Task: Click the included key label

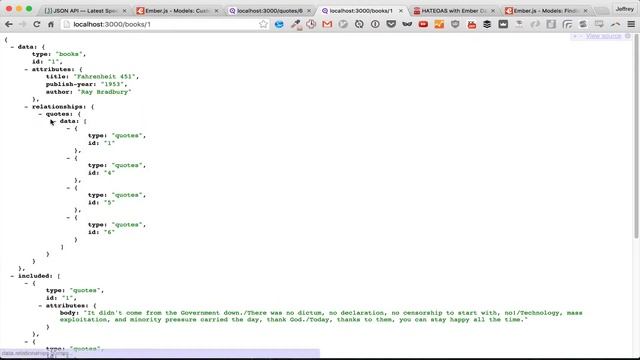Action: point(35,276)
